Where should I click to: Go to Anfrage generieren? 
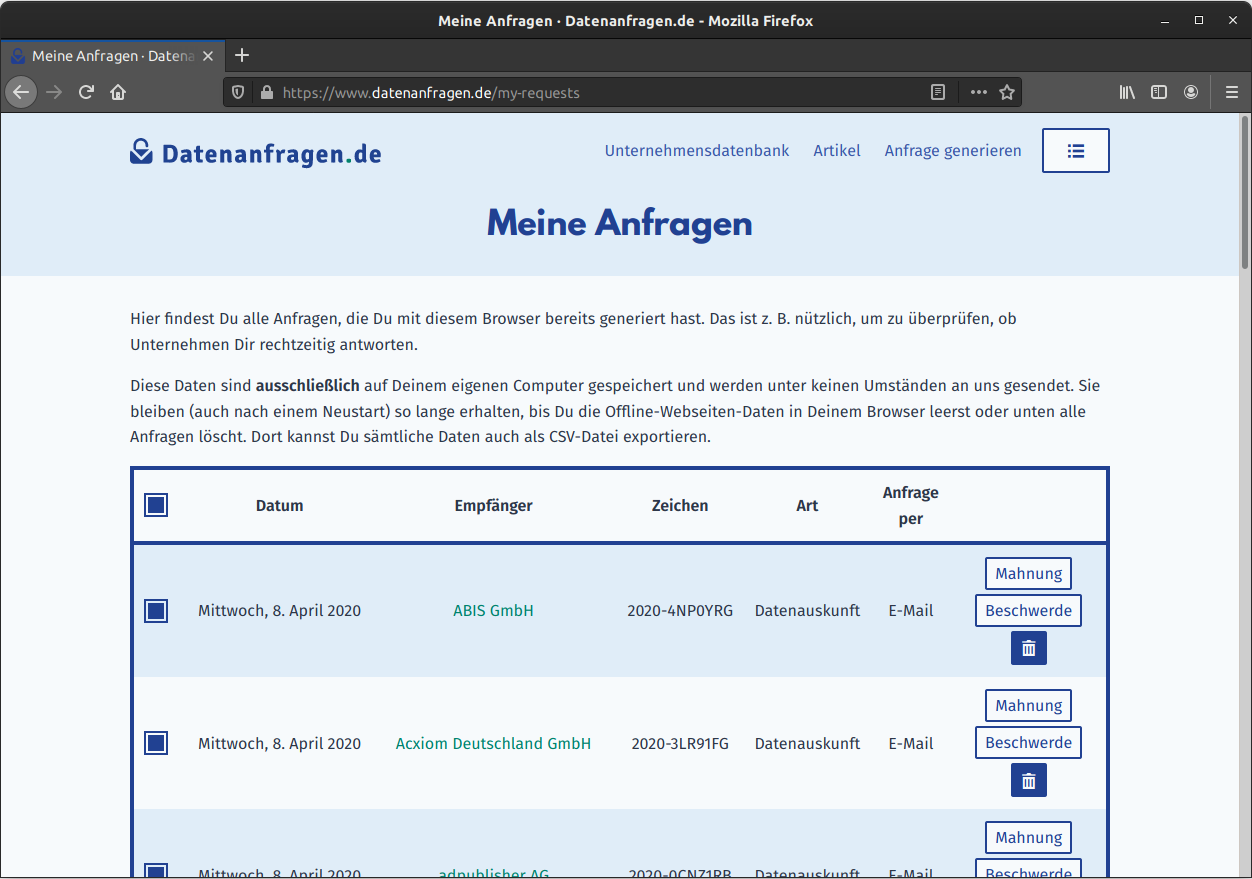point(953,151)
